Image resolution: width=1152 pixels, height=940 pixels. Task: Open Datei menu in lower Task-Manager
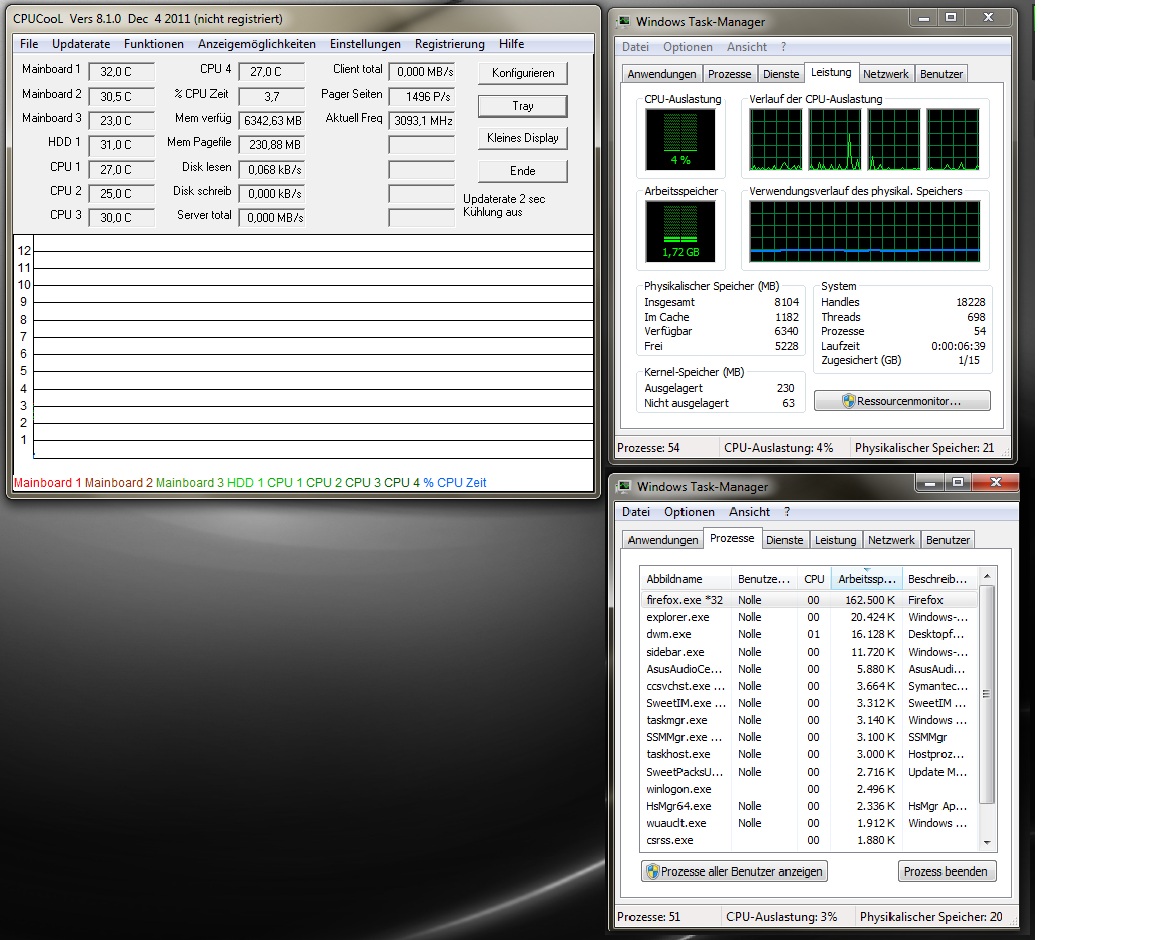(x=636, y=512)
